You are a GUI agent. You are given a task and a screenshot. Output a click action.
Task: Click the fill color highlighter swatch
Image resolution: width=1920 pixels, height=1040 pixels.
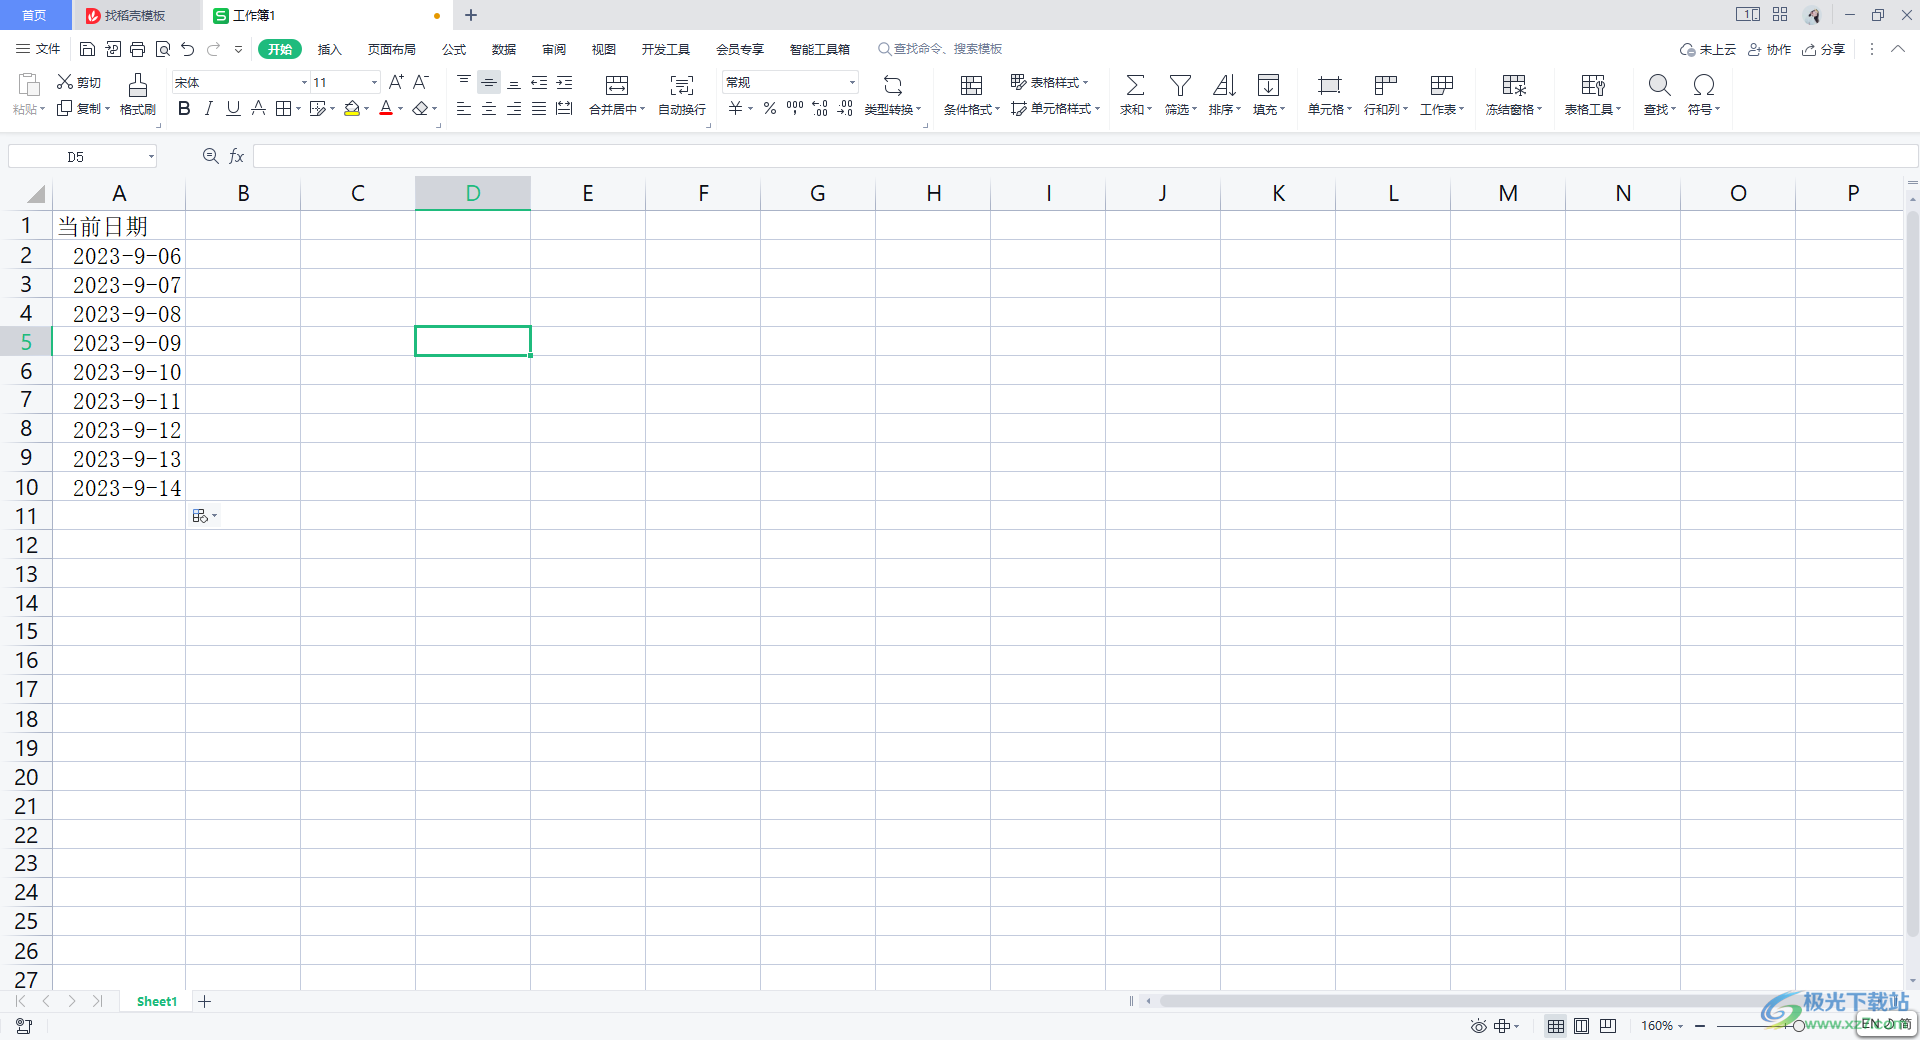[352, 108]
